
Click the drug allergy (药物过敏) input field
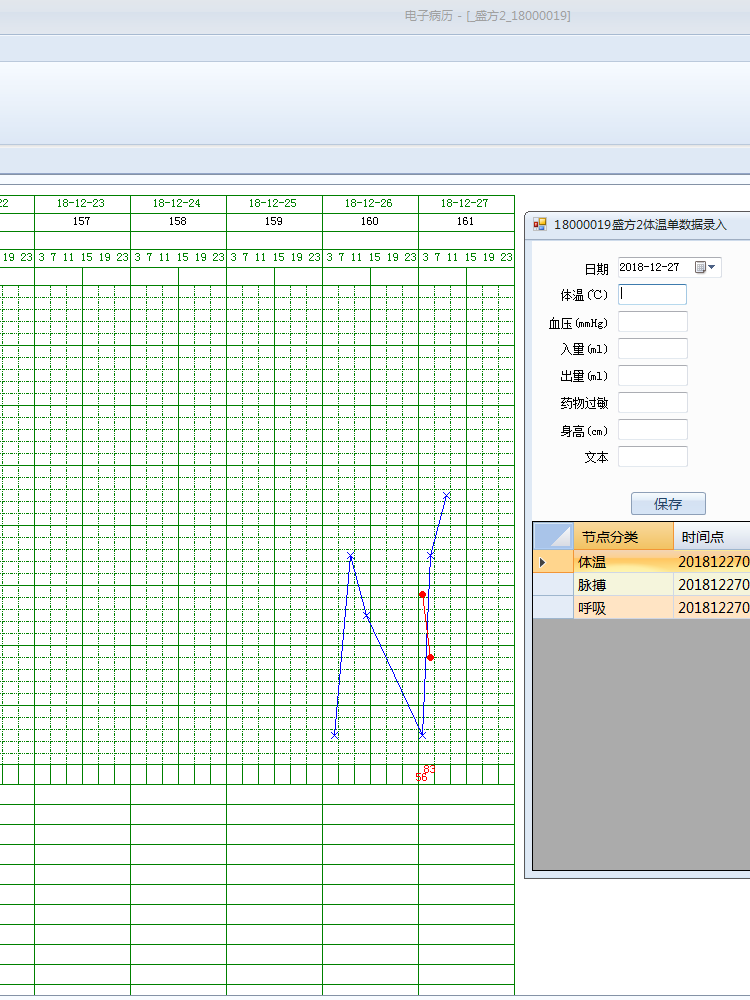pos(652,402)
